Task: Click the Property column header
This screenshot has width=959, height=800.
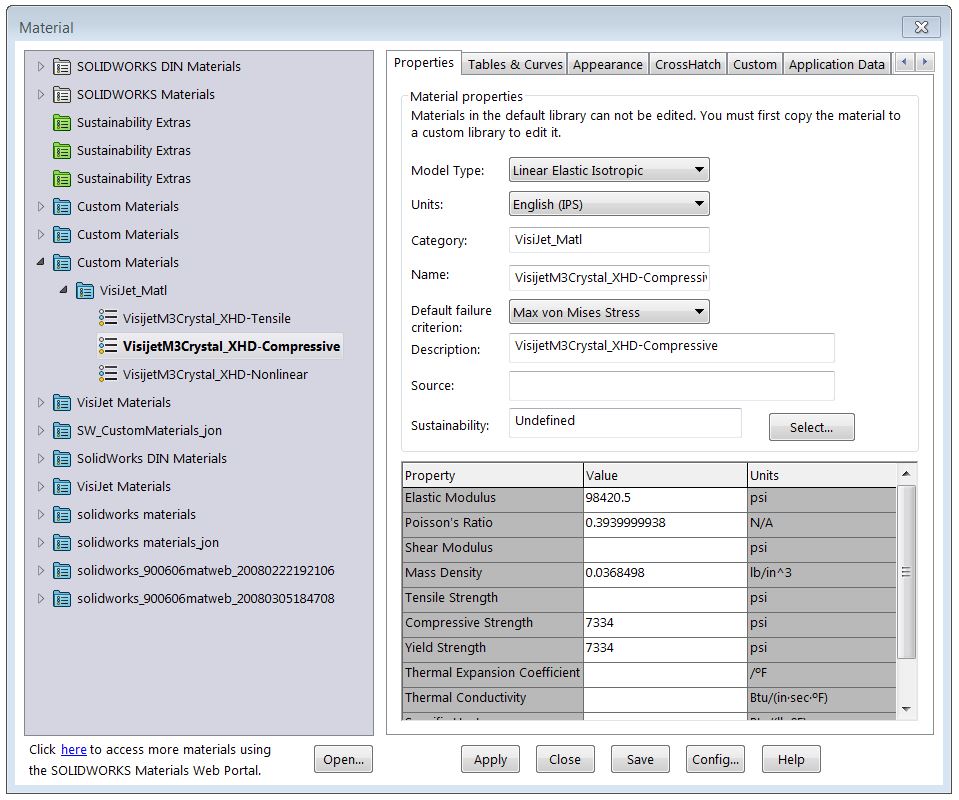Action: (x=493, y=475)
